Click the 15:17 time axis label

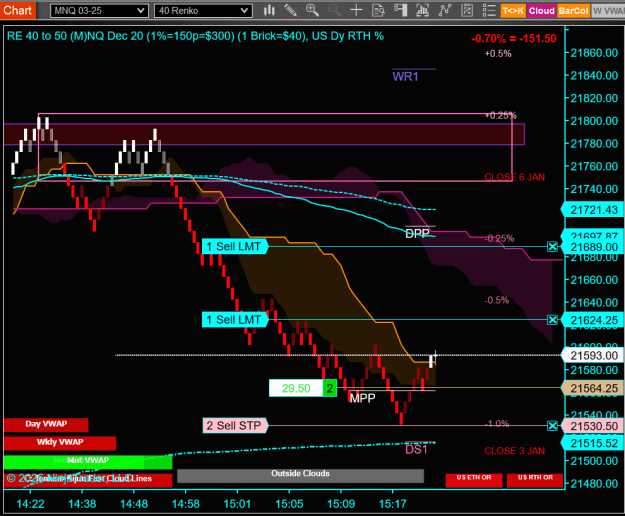(x=392, y=504)
